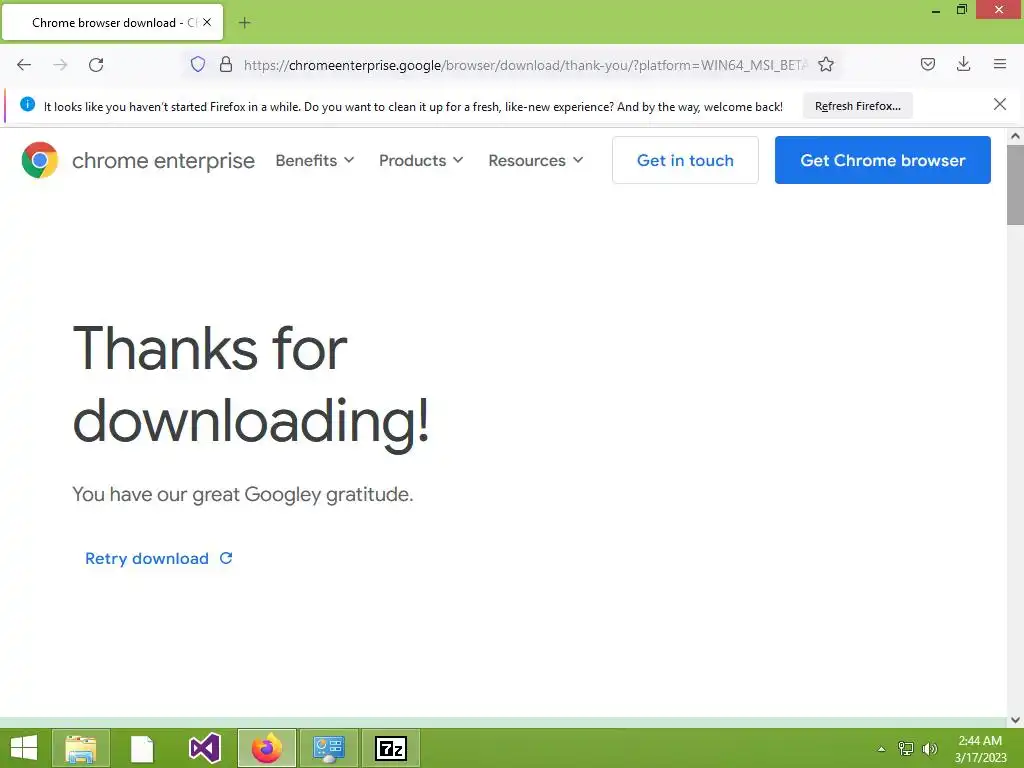Click the info icon in notification bar
The height and width of the screenshot is (768, 1024).
pyautogui.click(x=27, y=104)
